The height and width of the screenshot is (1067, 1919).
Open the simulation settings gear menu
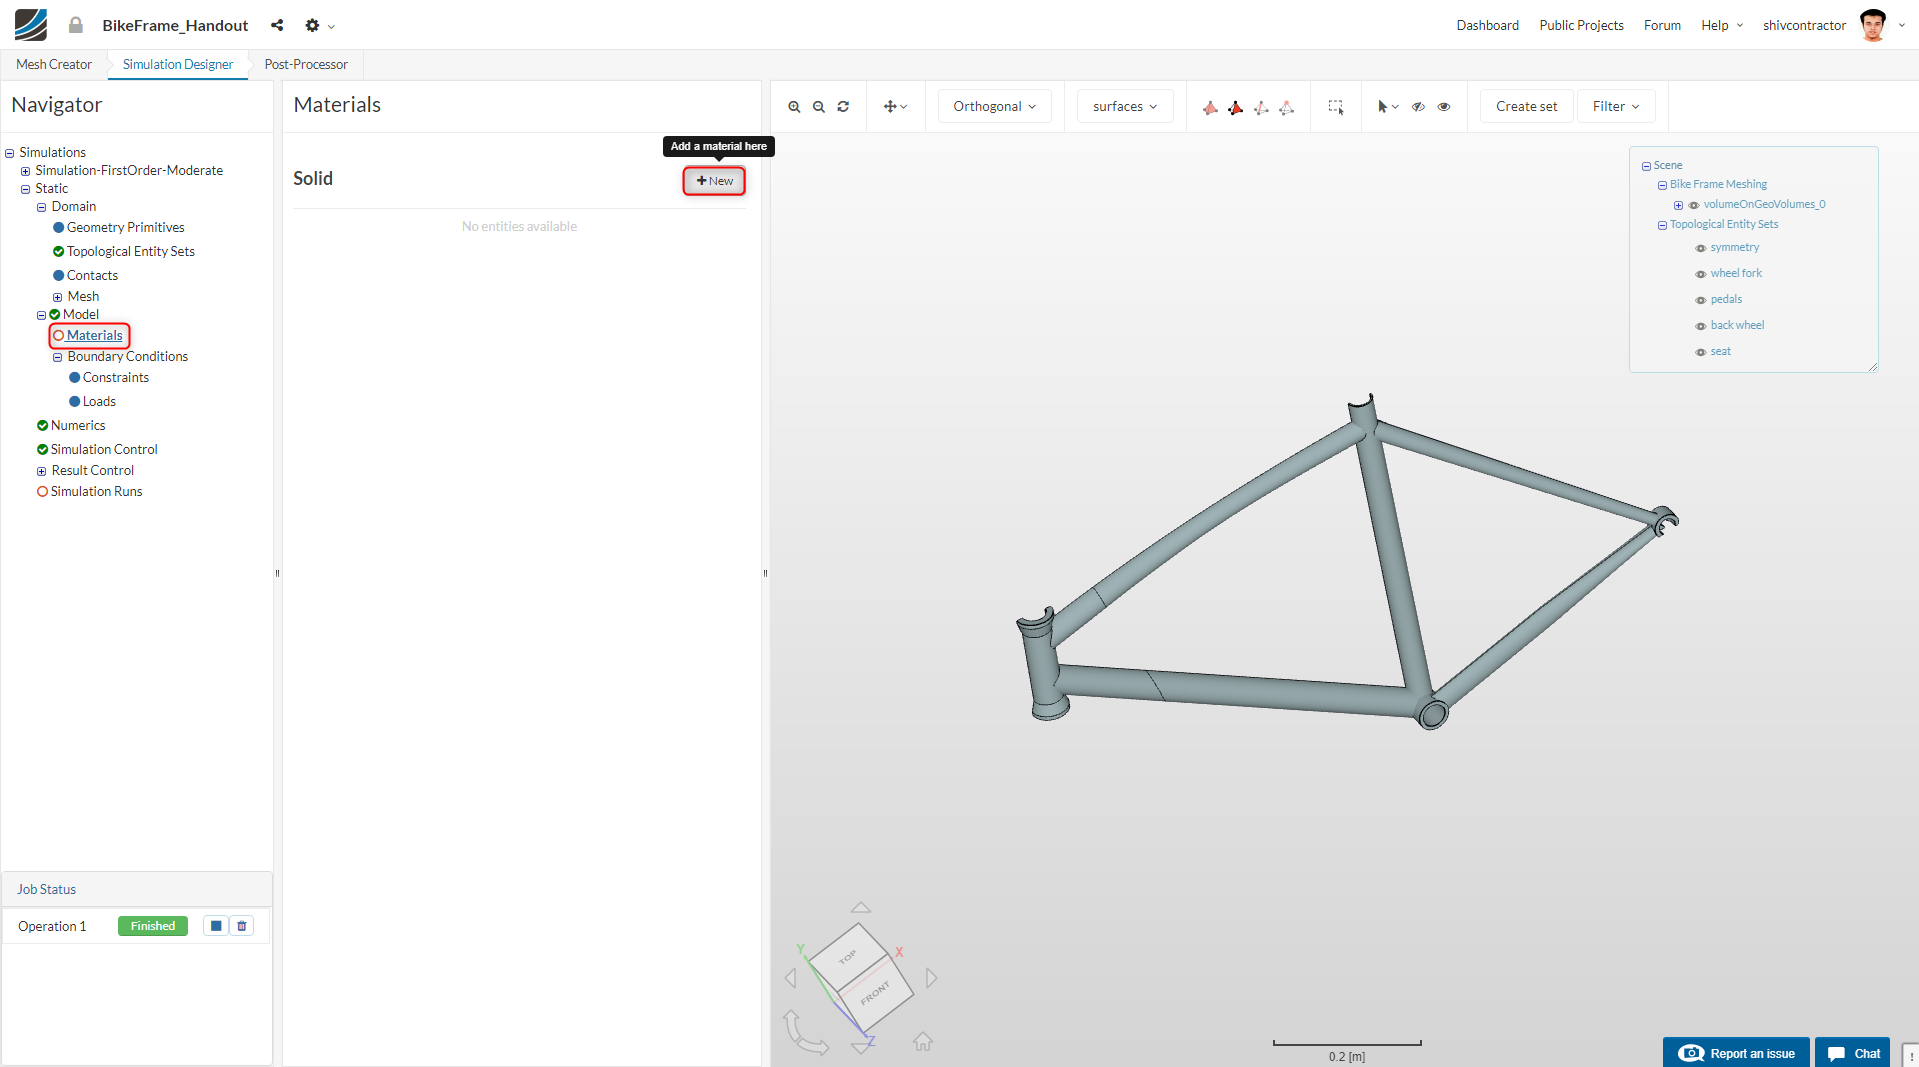point(313,25)
